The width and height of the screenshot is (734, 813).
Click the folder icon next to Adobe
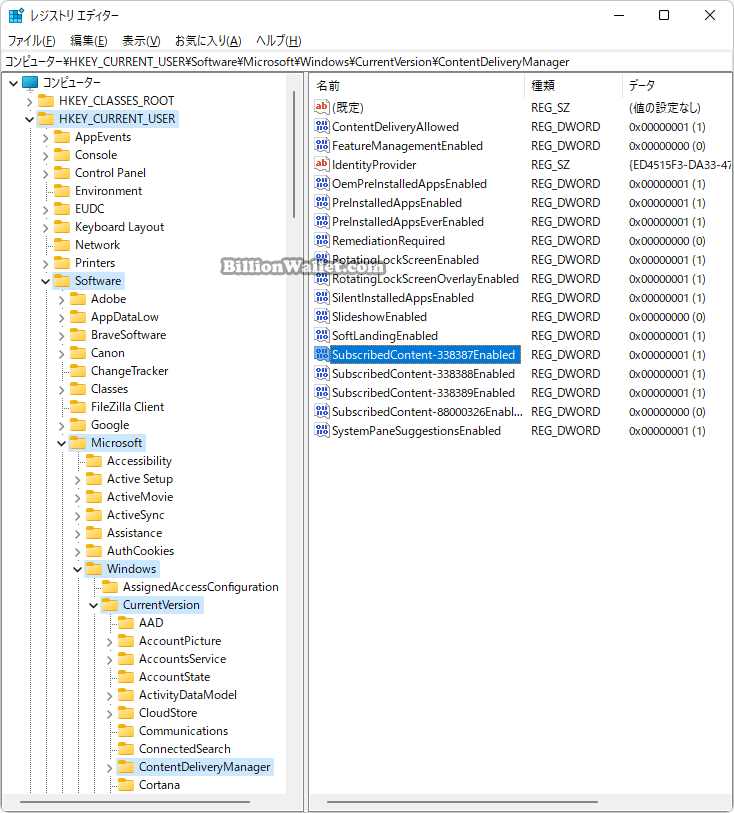click(x=78, y=299)
